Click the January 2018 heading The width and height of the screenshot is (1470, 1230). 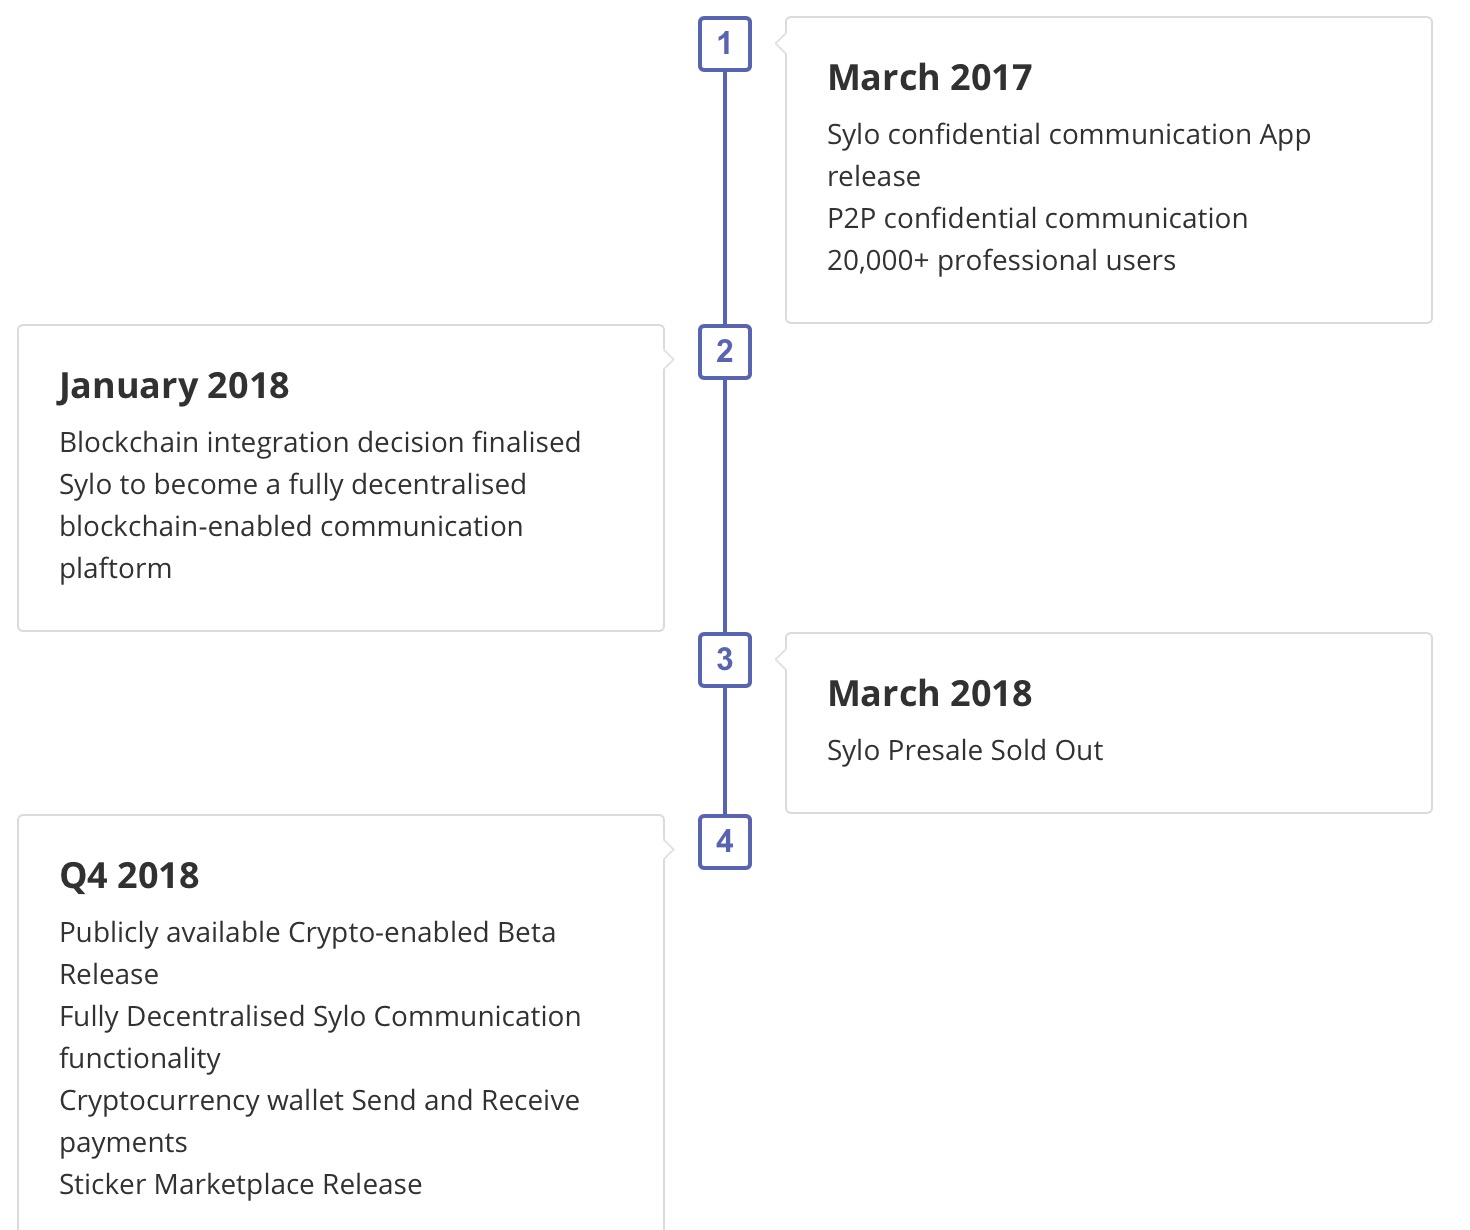pos(174,386)
